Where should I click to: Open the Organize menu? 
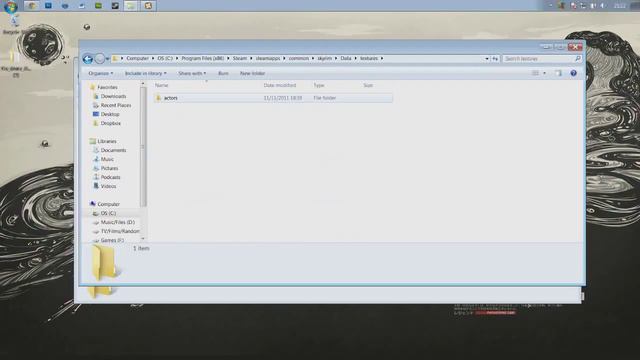pos(100,73)
